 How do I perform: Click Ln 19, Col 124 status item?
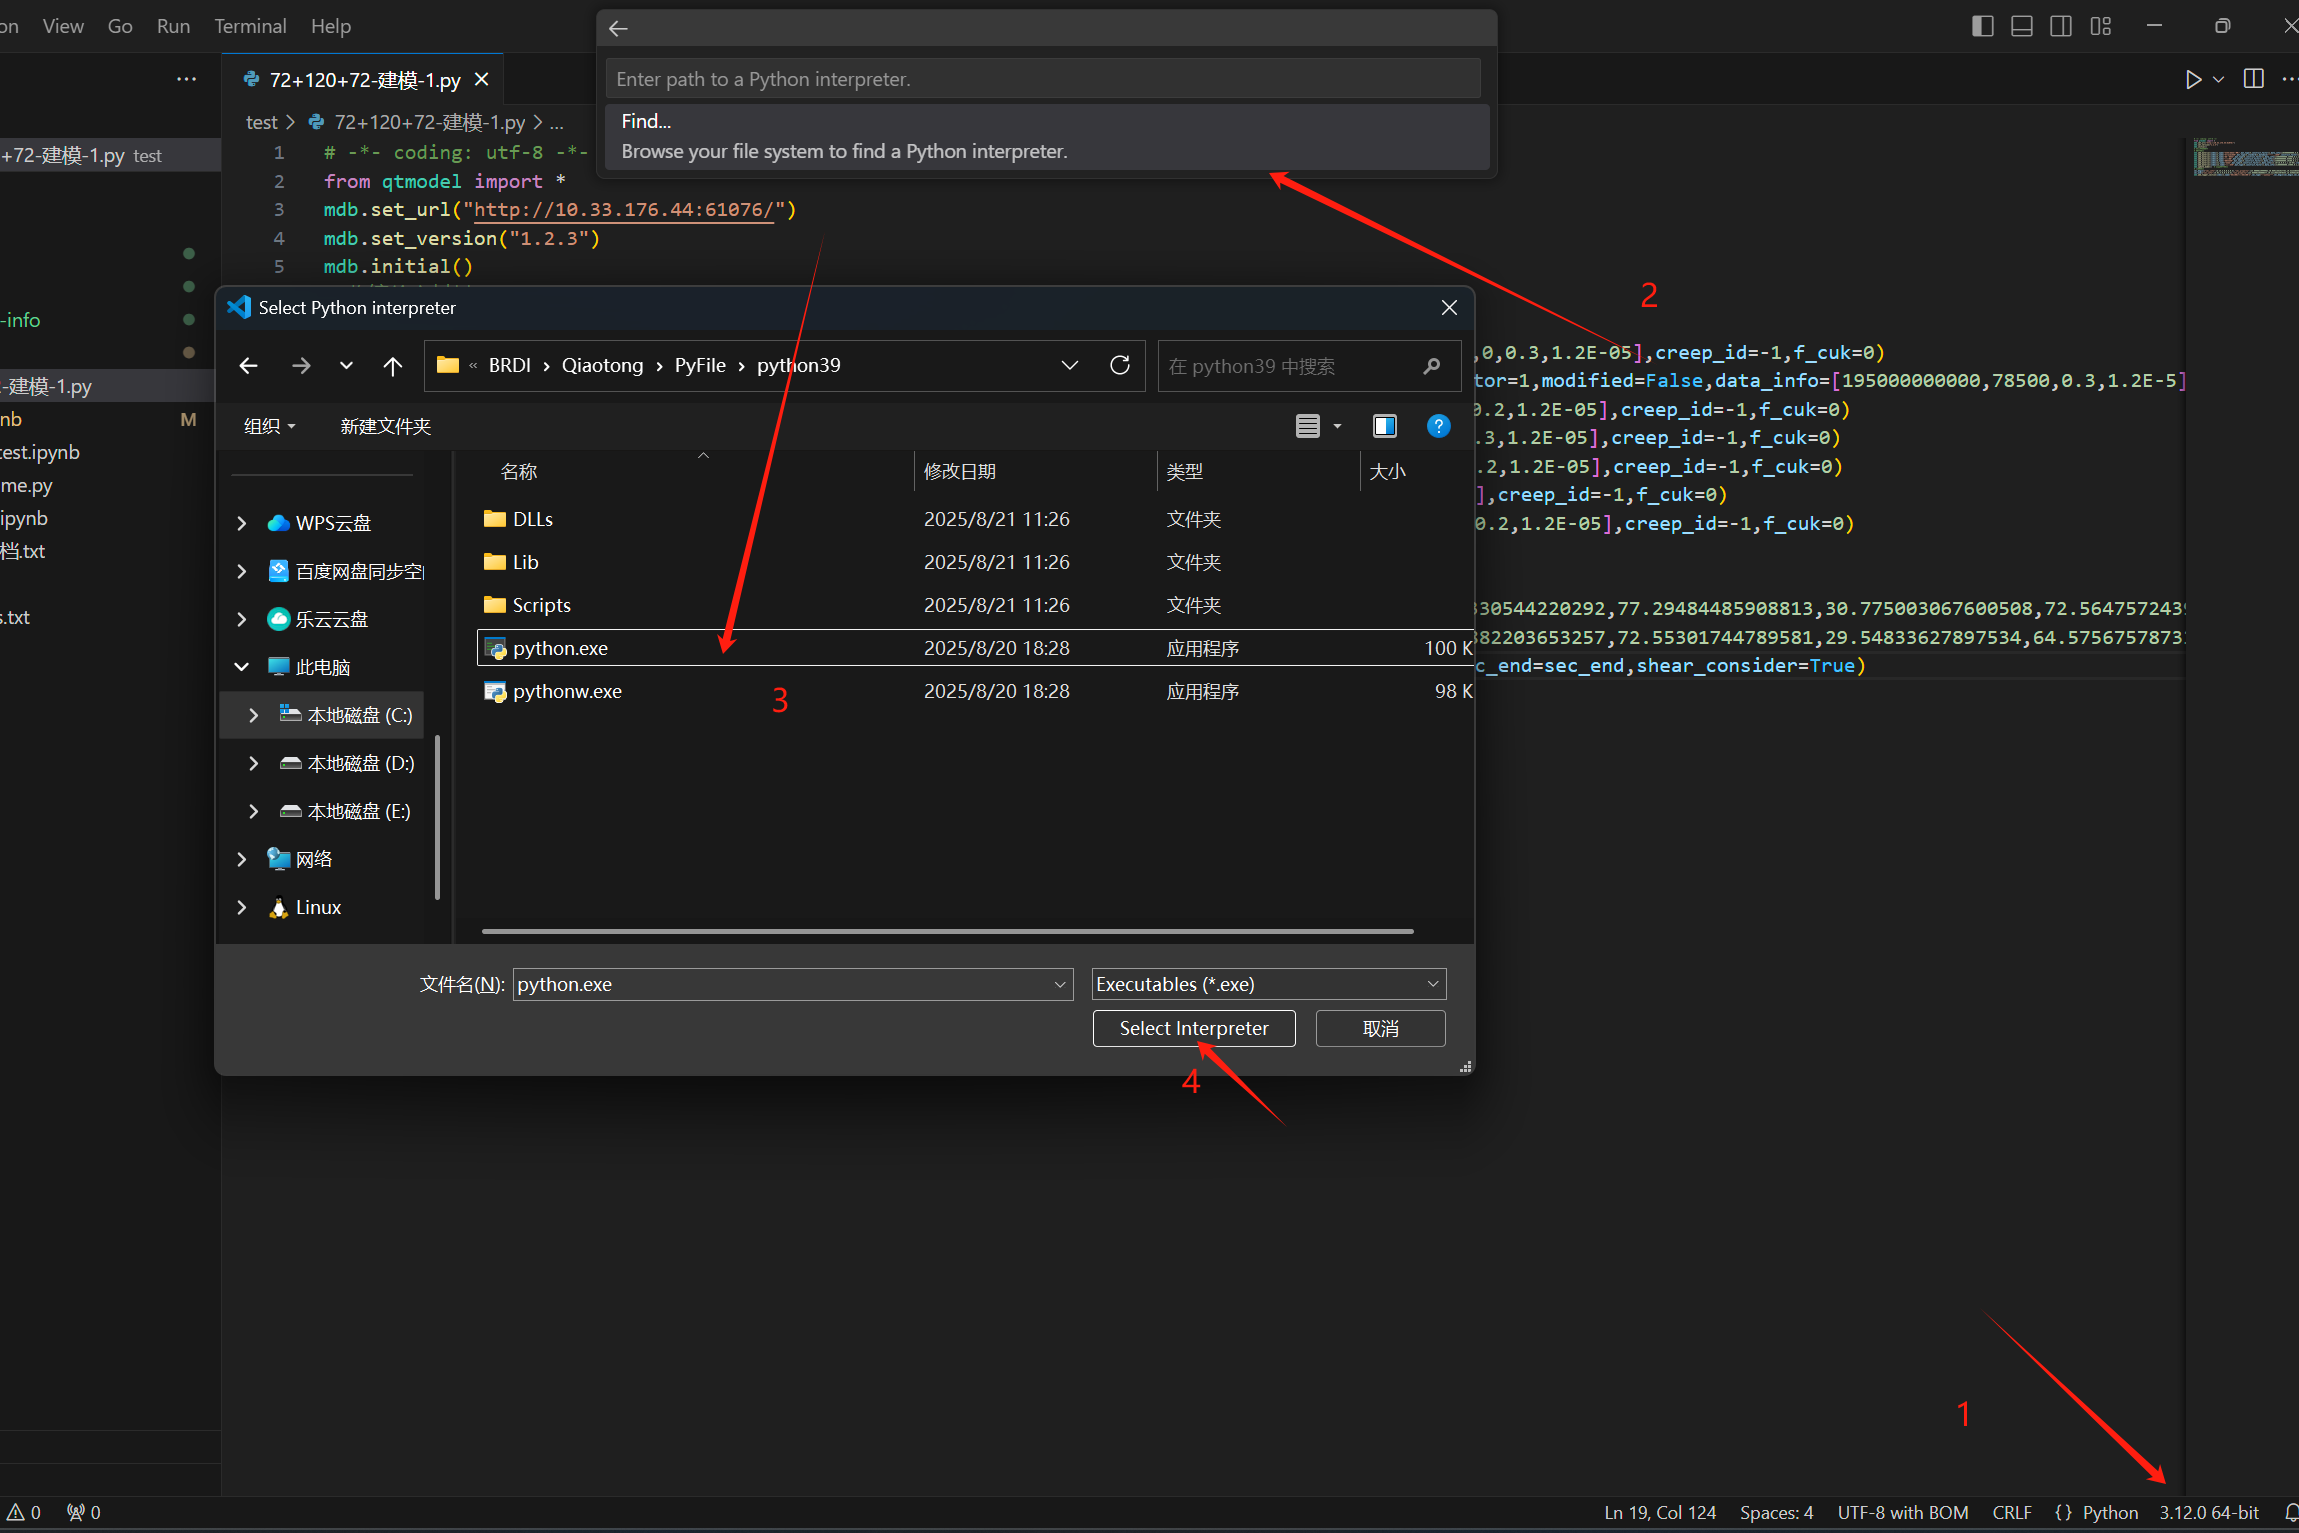point(1659,1512)
